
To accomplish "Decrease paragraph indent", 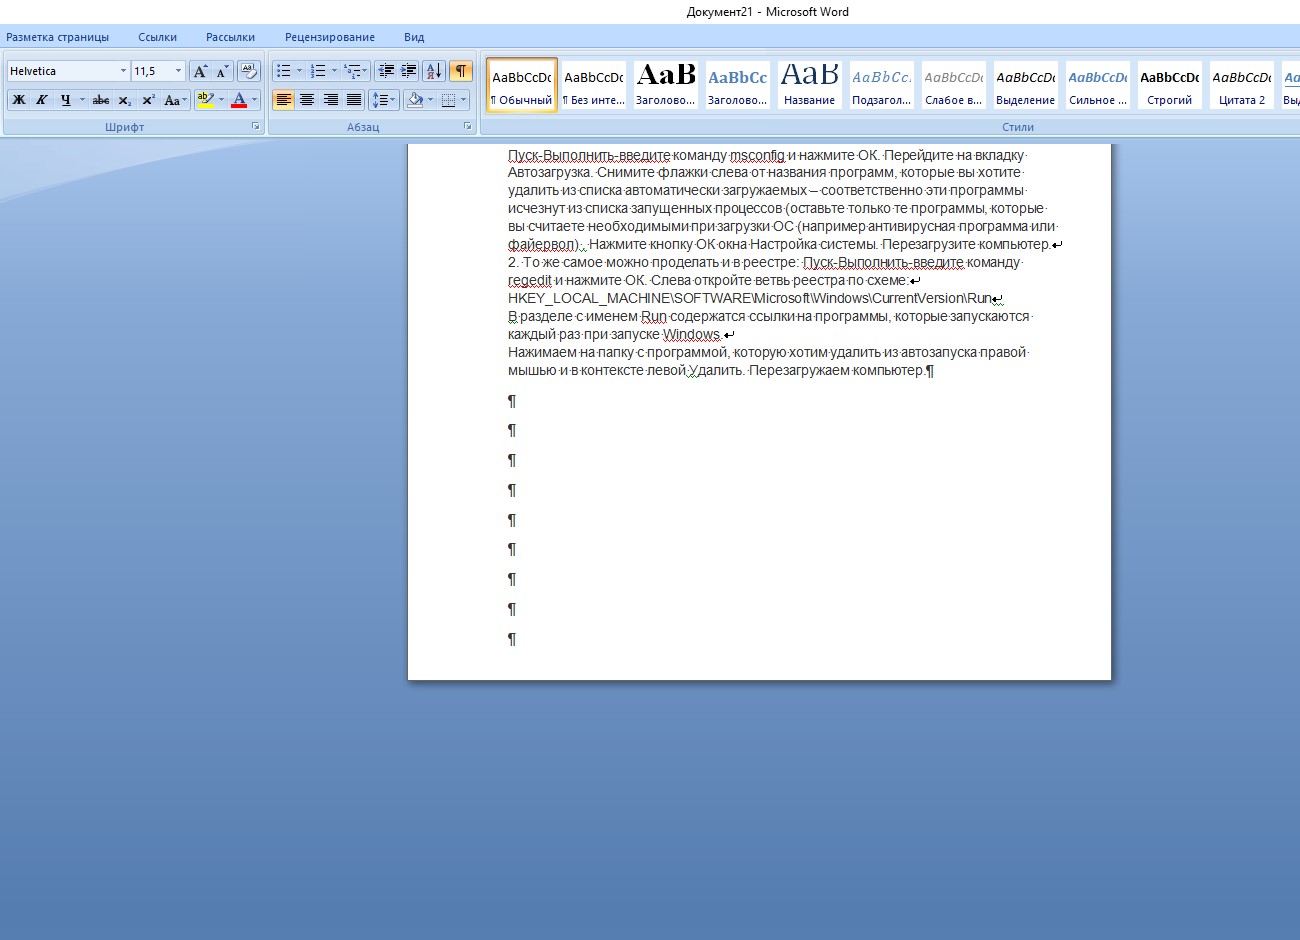I will click(x=386, y=71).
